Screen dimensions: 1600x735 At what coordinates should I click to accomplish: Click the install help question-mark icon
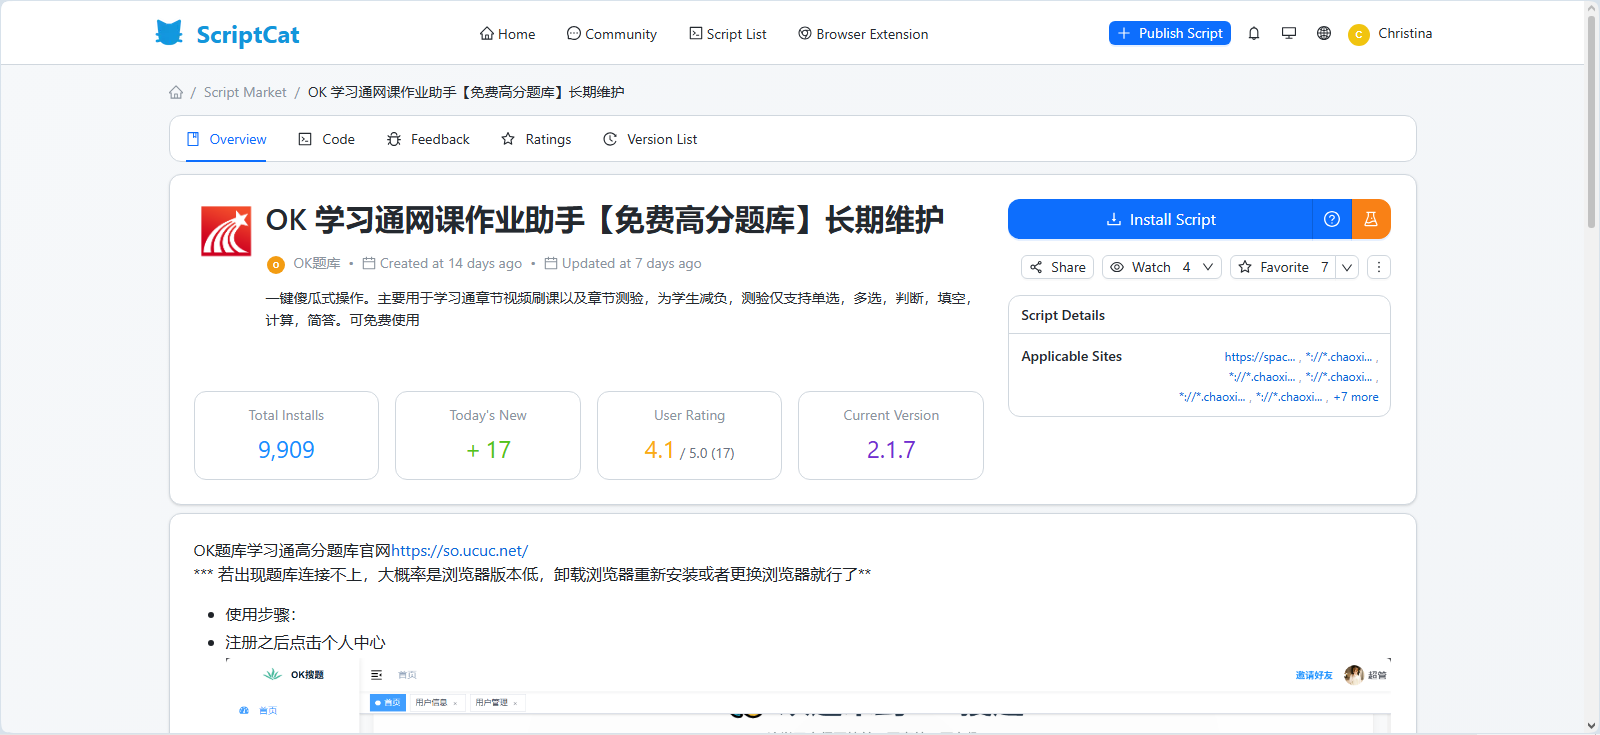pyautogui.click(x=1332, y=219)
